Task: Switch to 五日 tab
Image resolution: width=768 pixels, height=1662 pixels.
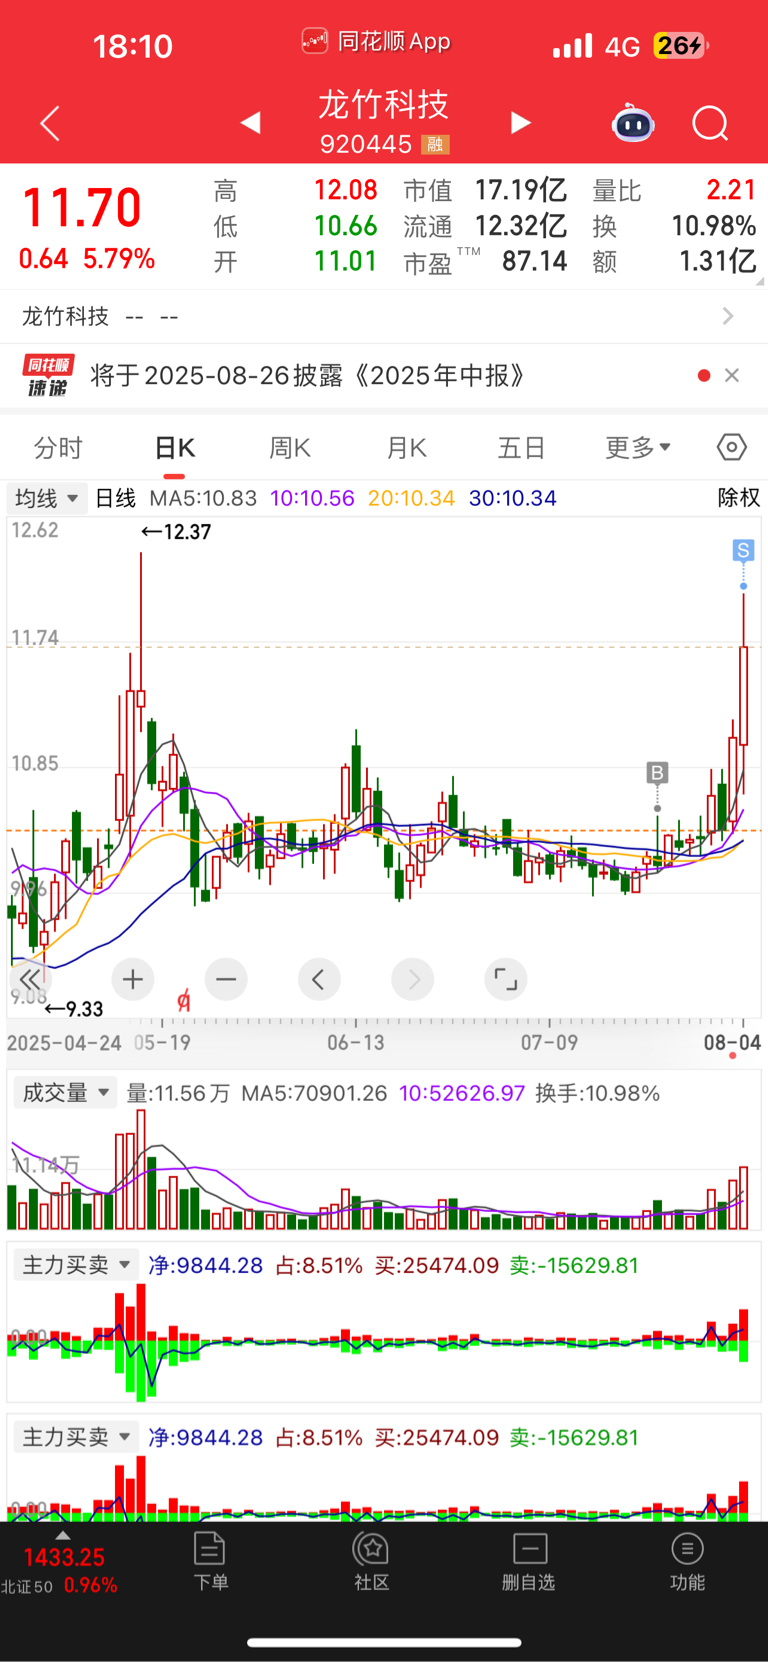Action: click(522, 447)
